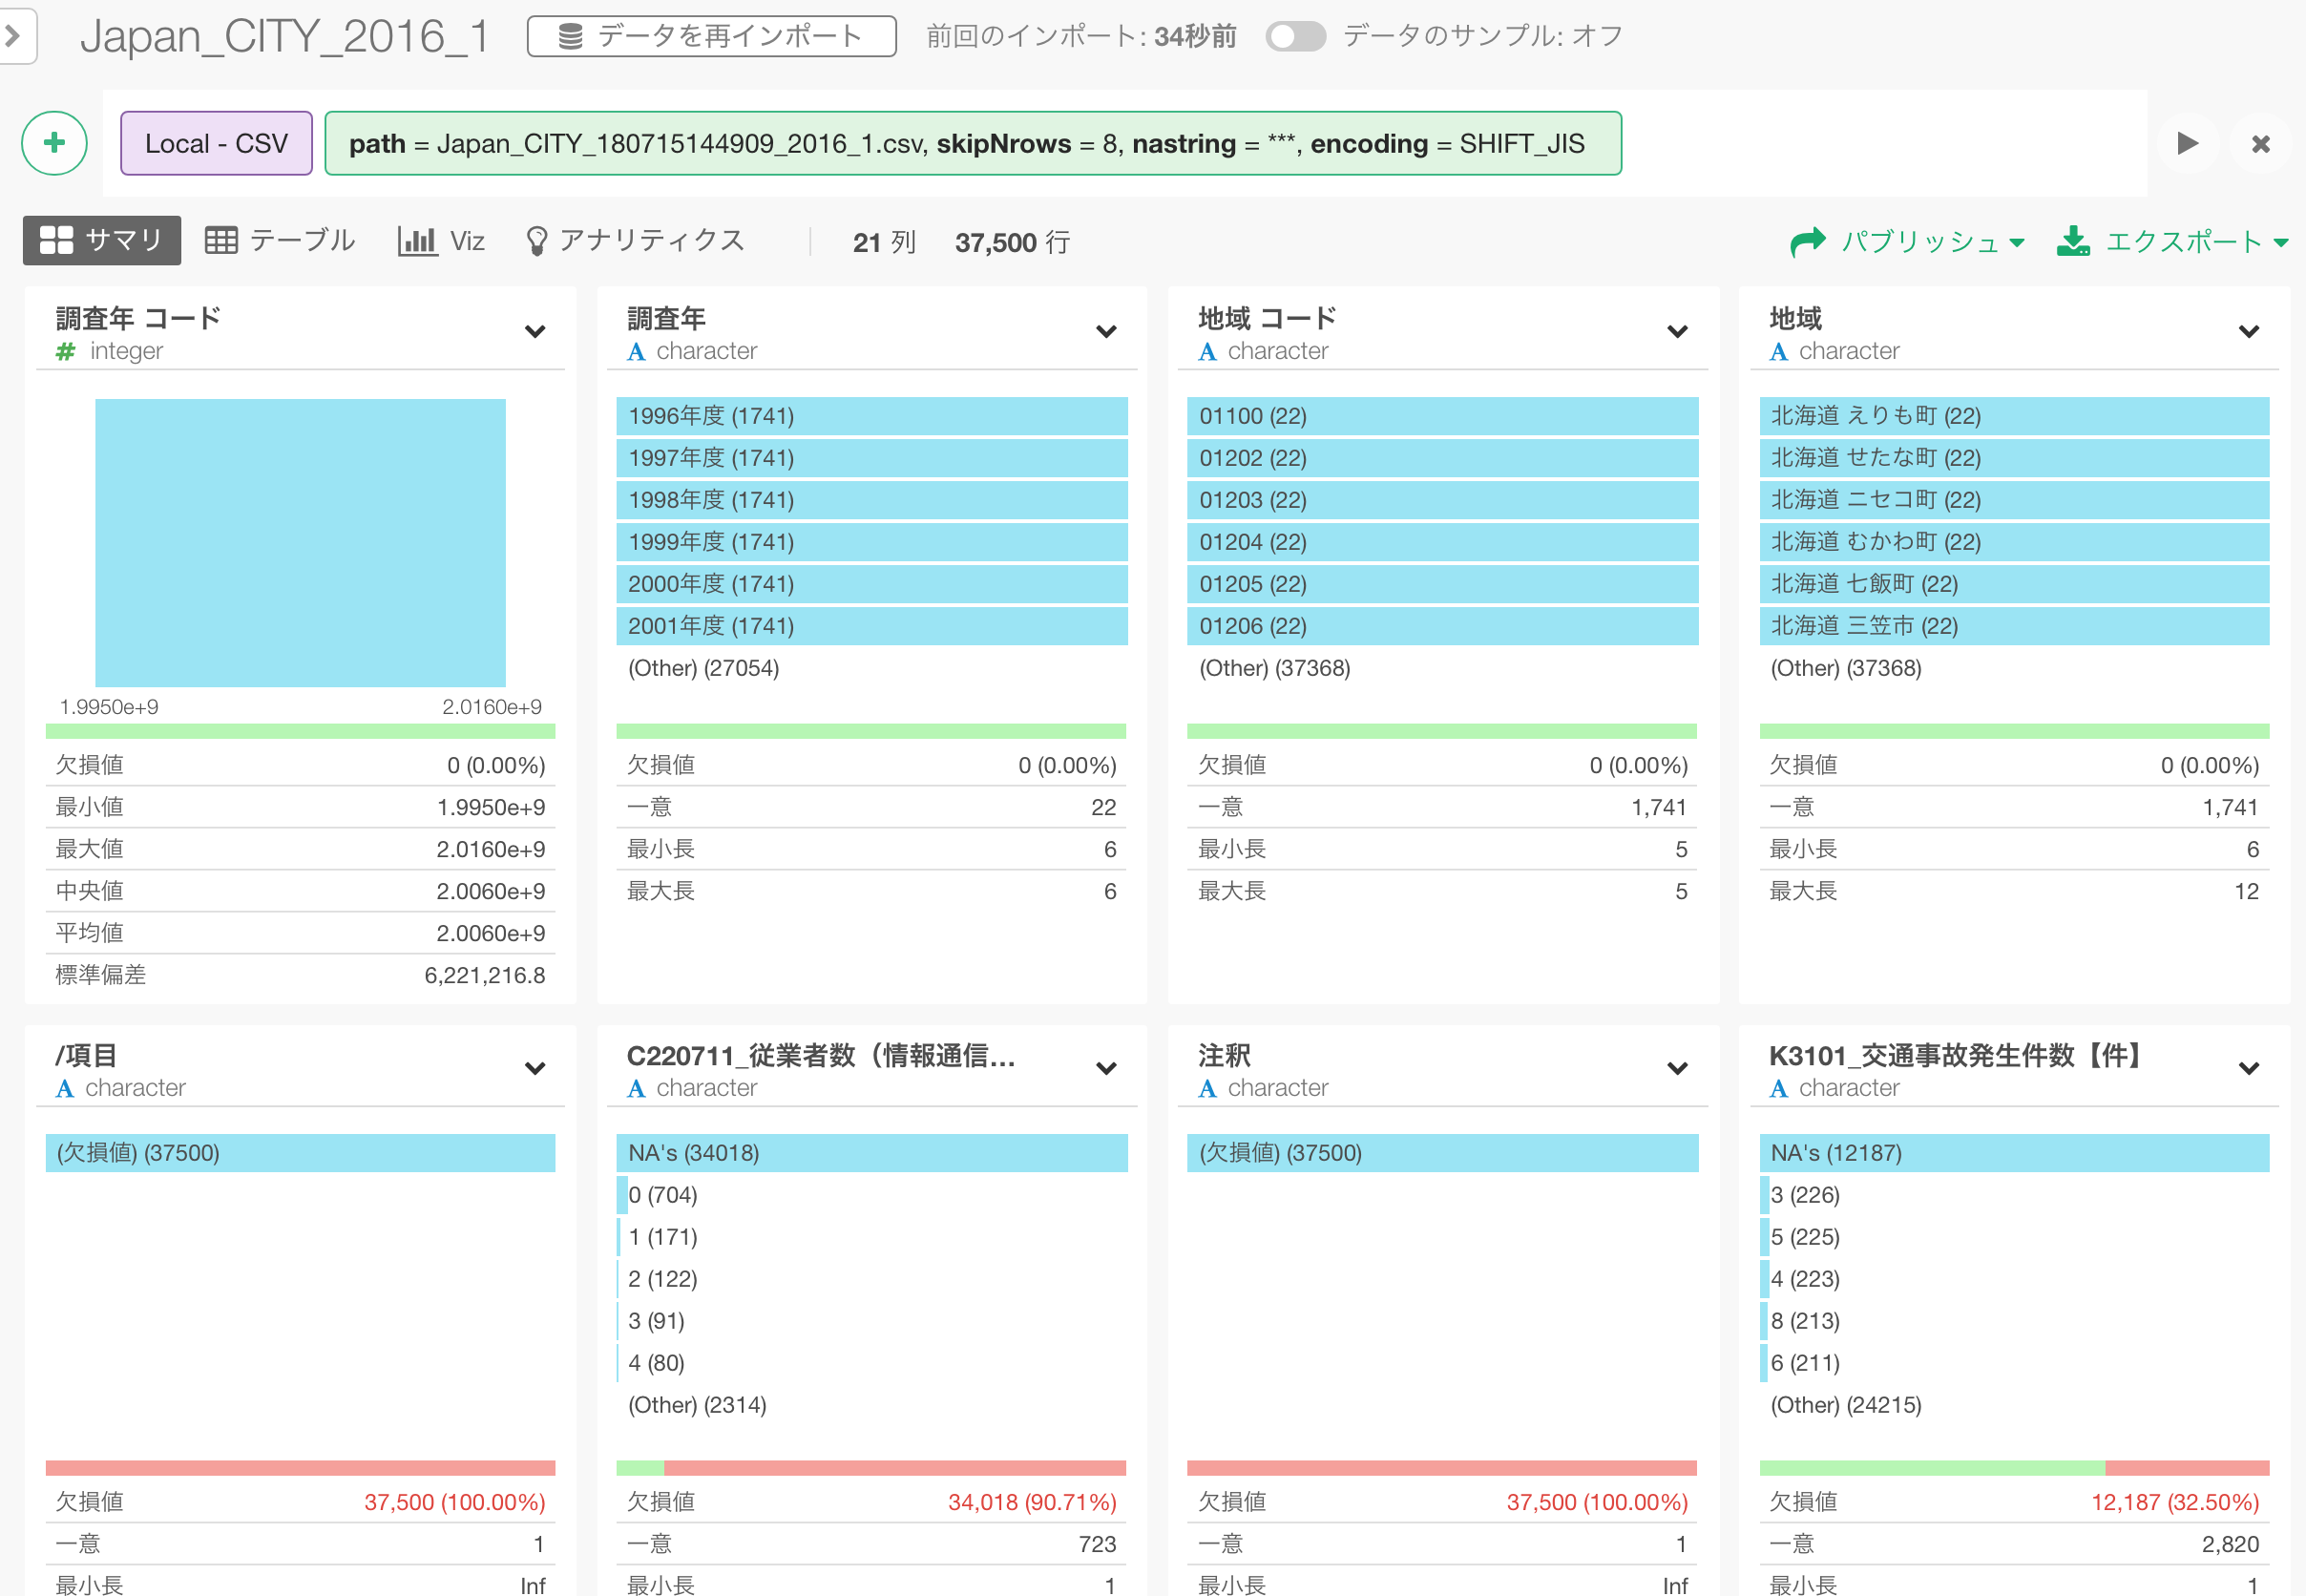Select 北海道 えりも町 (22) bar

pyautogui.click(x=2014, y=416)
